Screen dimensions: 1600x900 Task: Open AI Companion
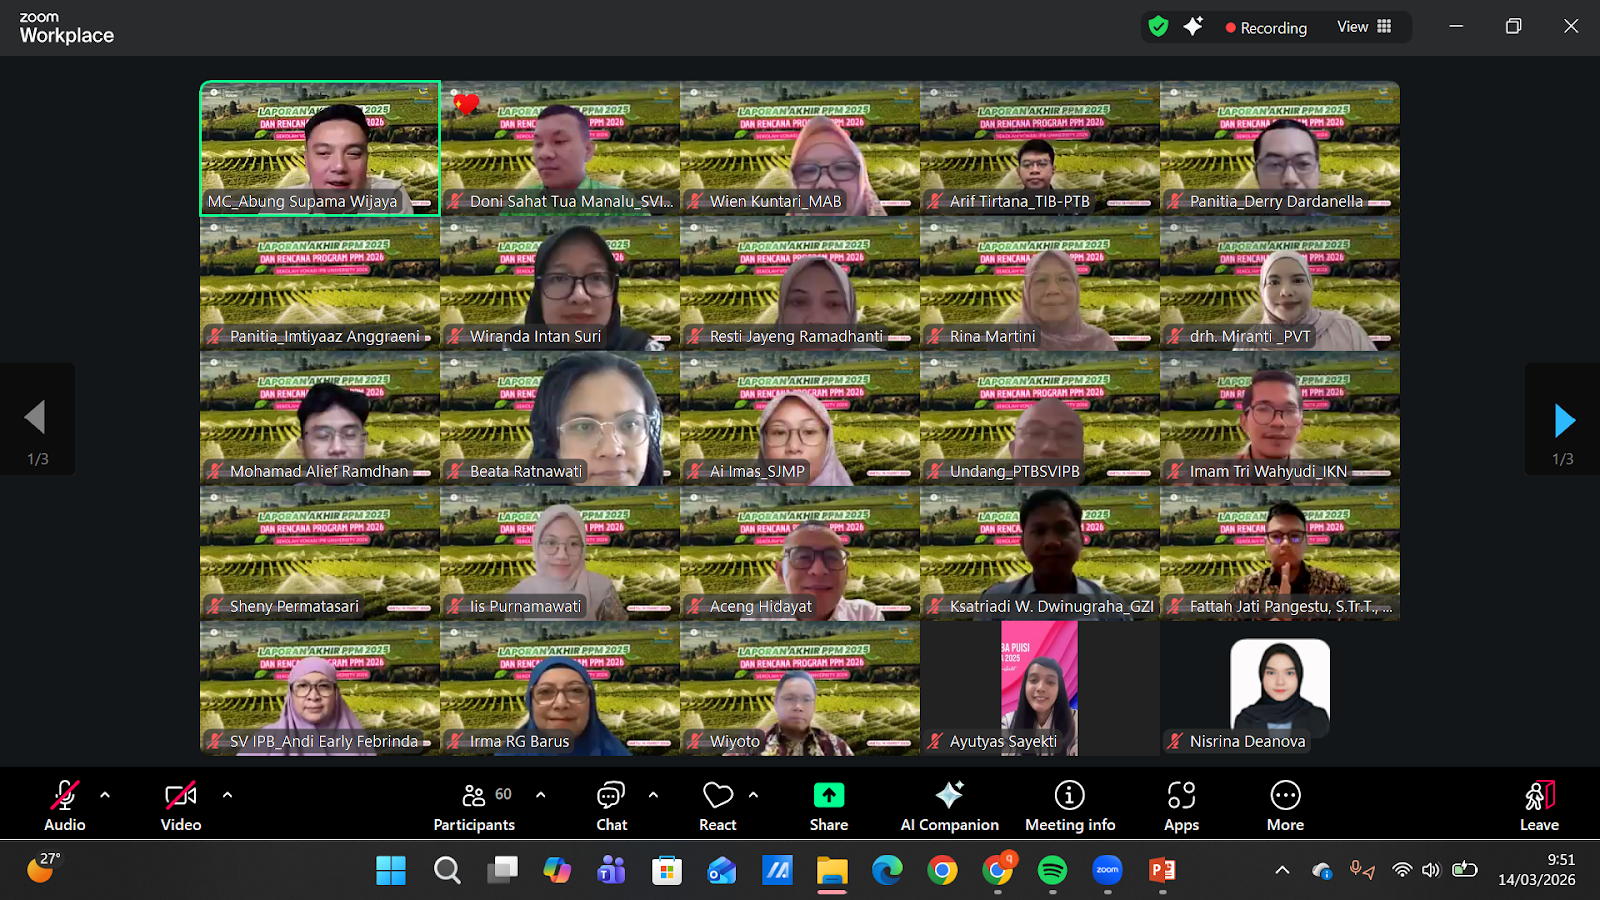(949, 806)
